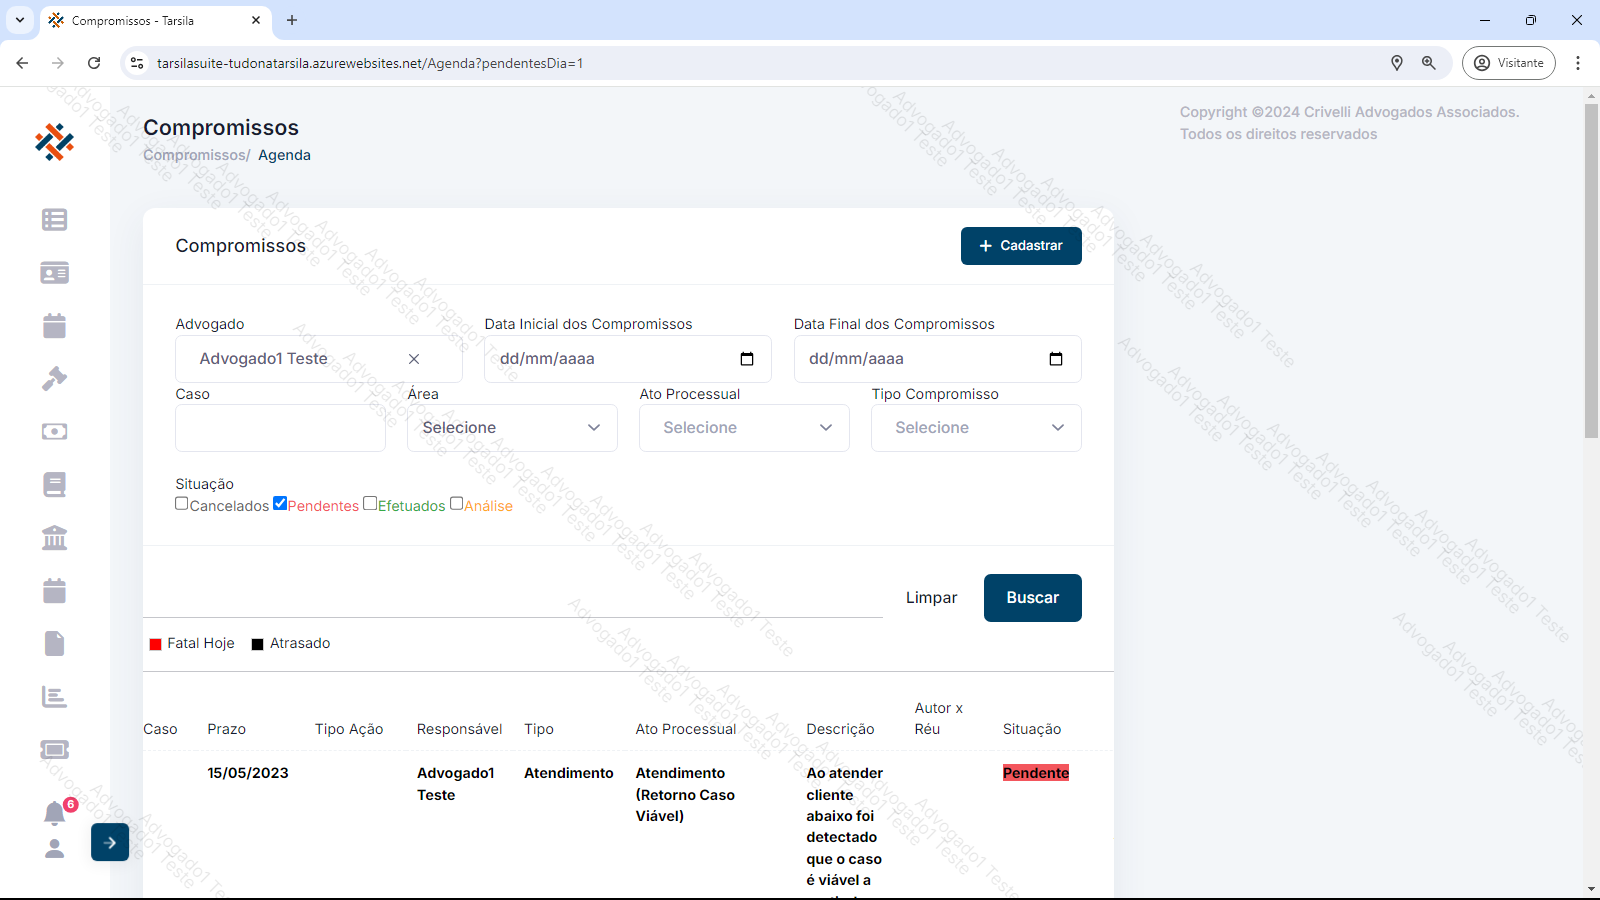Switch to the Compromissos - Tarsila browser tab
1600x900 pixels.
click(x=150, y=20)
